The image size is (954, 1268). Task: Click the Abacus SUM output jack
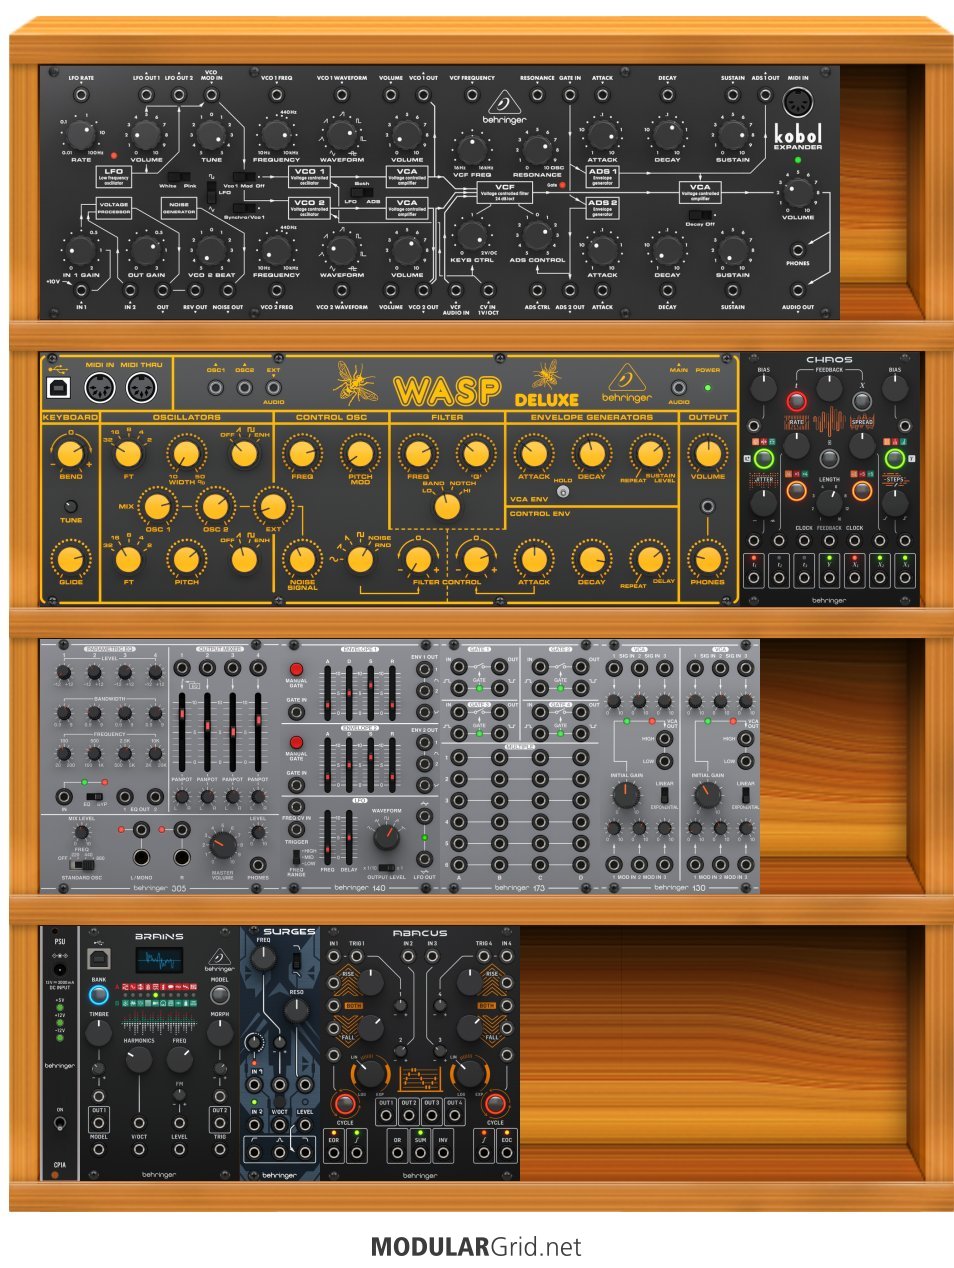[x=420, y=1153]
